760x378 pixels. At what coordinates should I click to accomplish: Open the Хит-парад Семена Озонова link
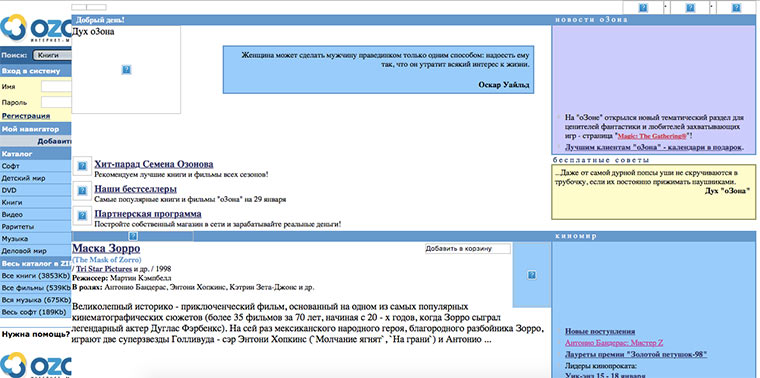[x=154, y=164]
